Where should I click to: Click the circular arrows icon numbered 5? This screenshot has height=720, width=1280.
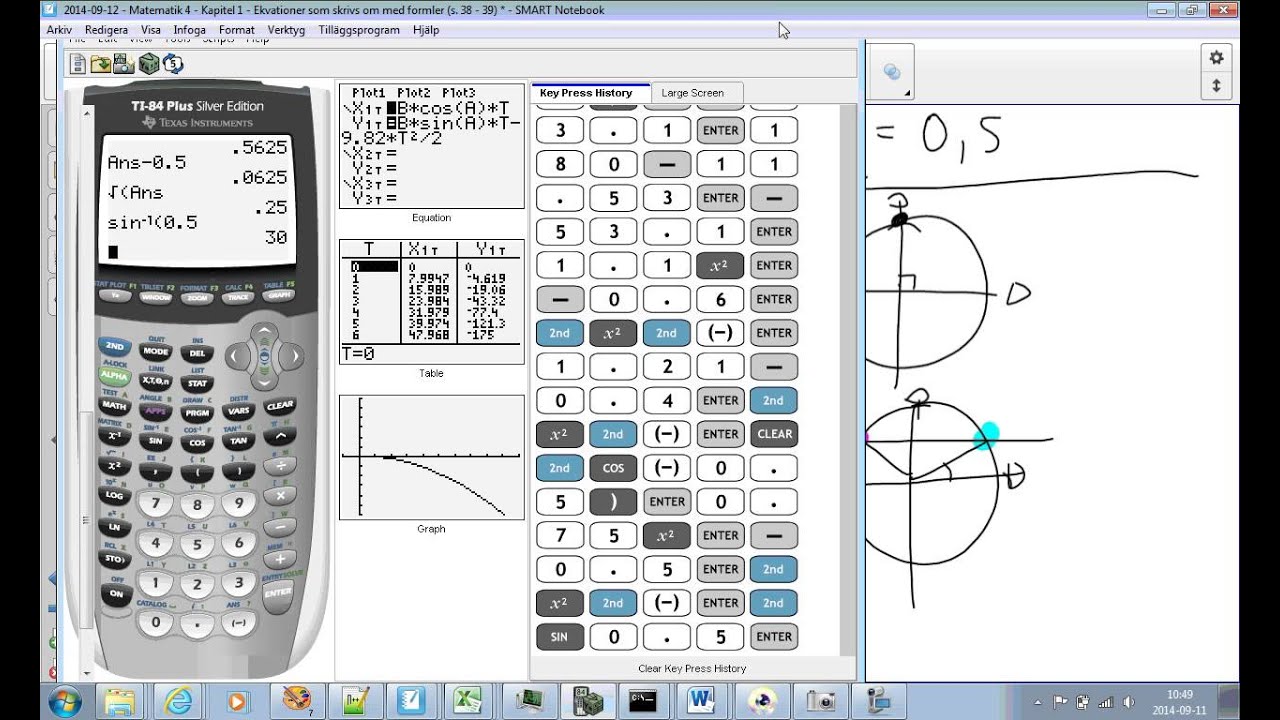coord(173,64)
